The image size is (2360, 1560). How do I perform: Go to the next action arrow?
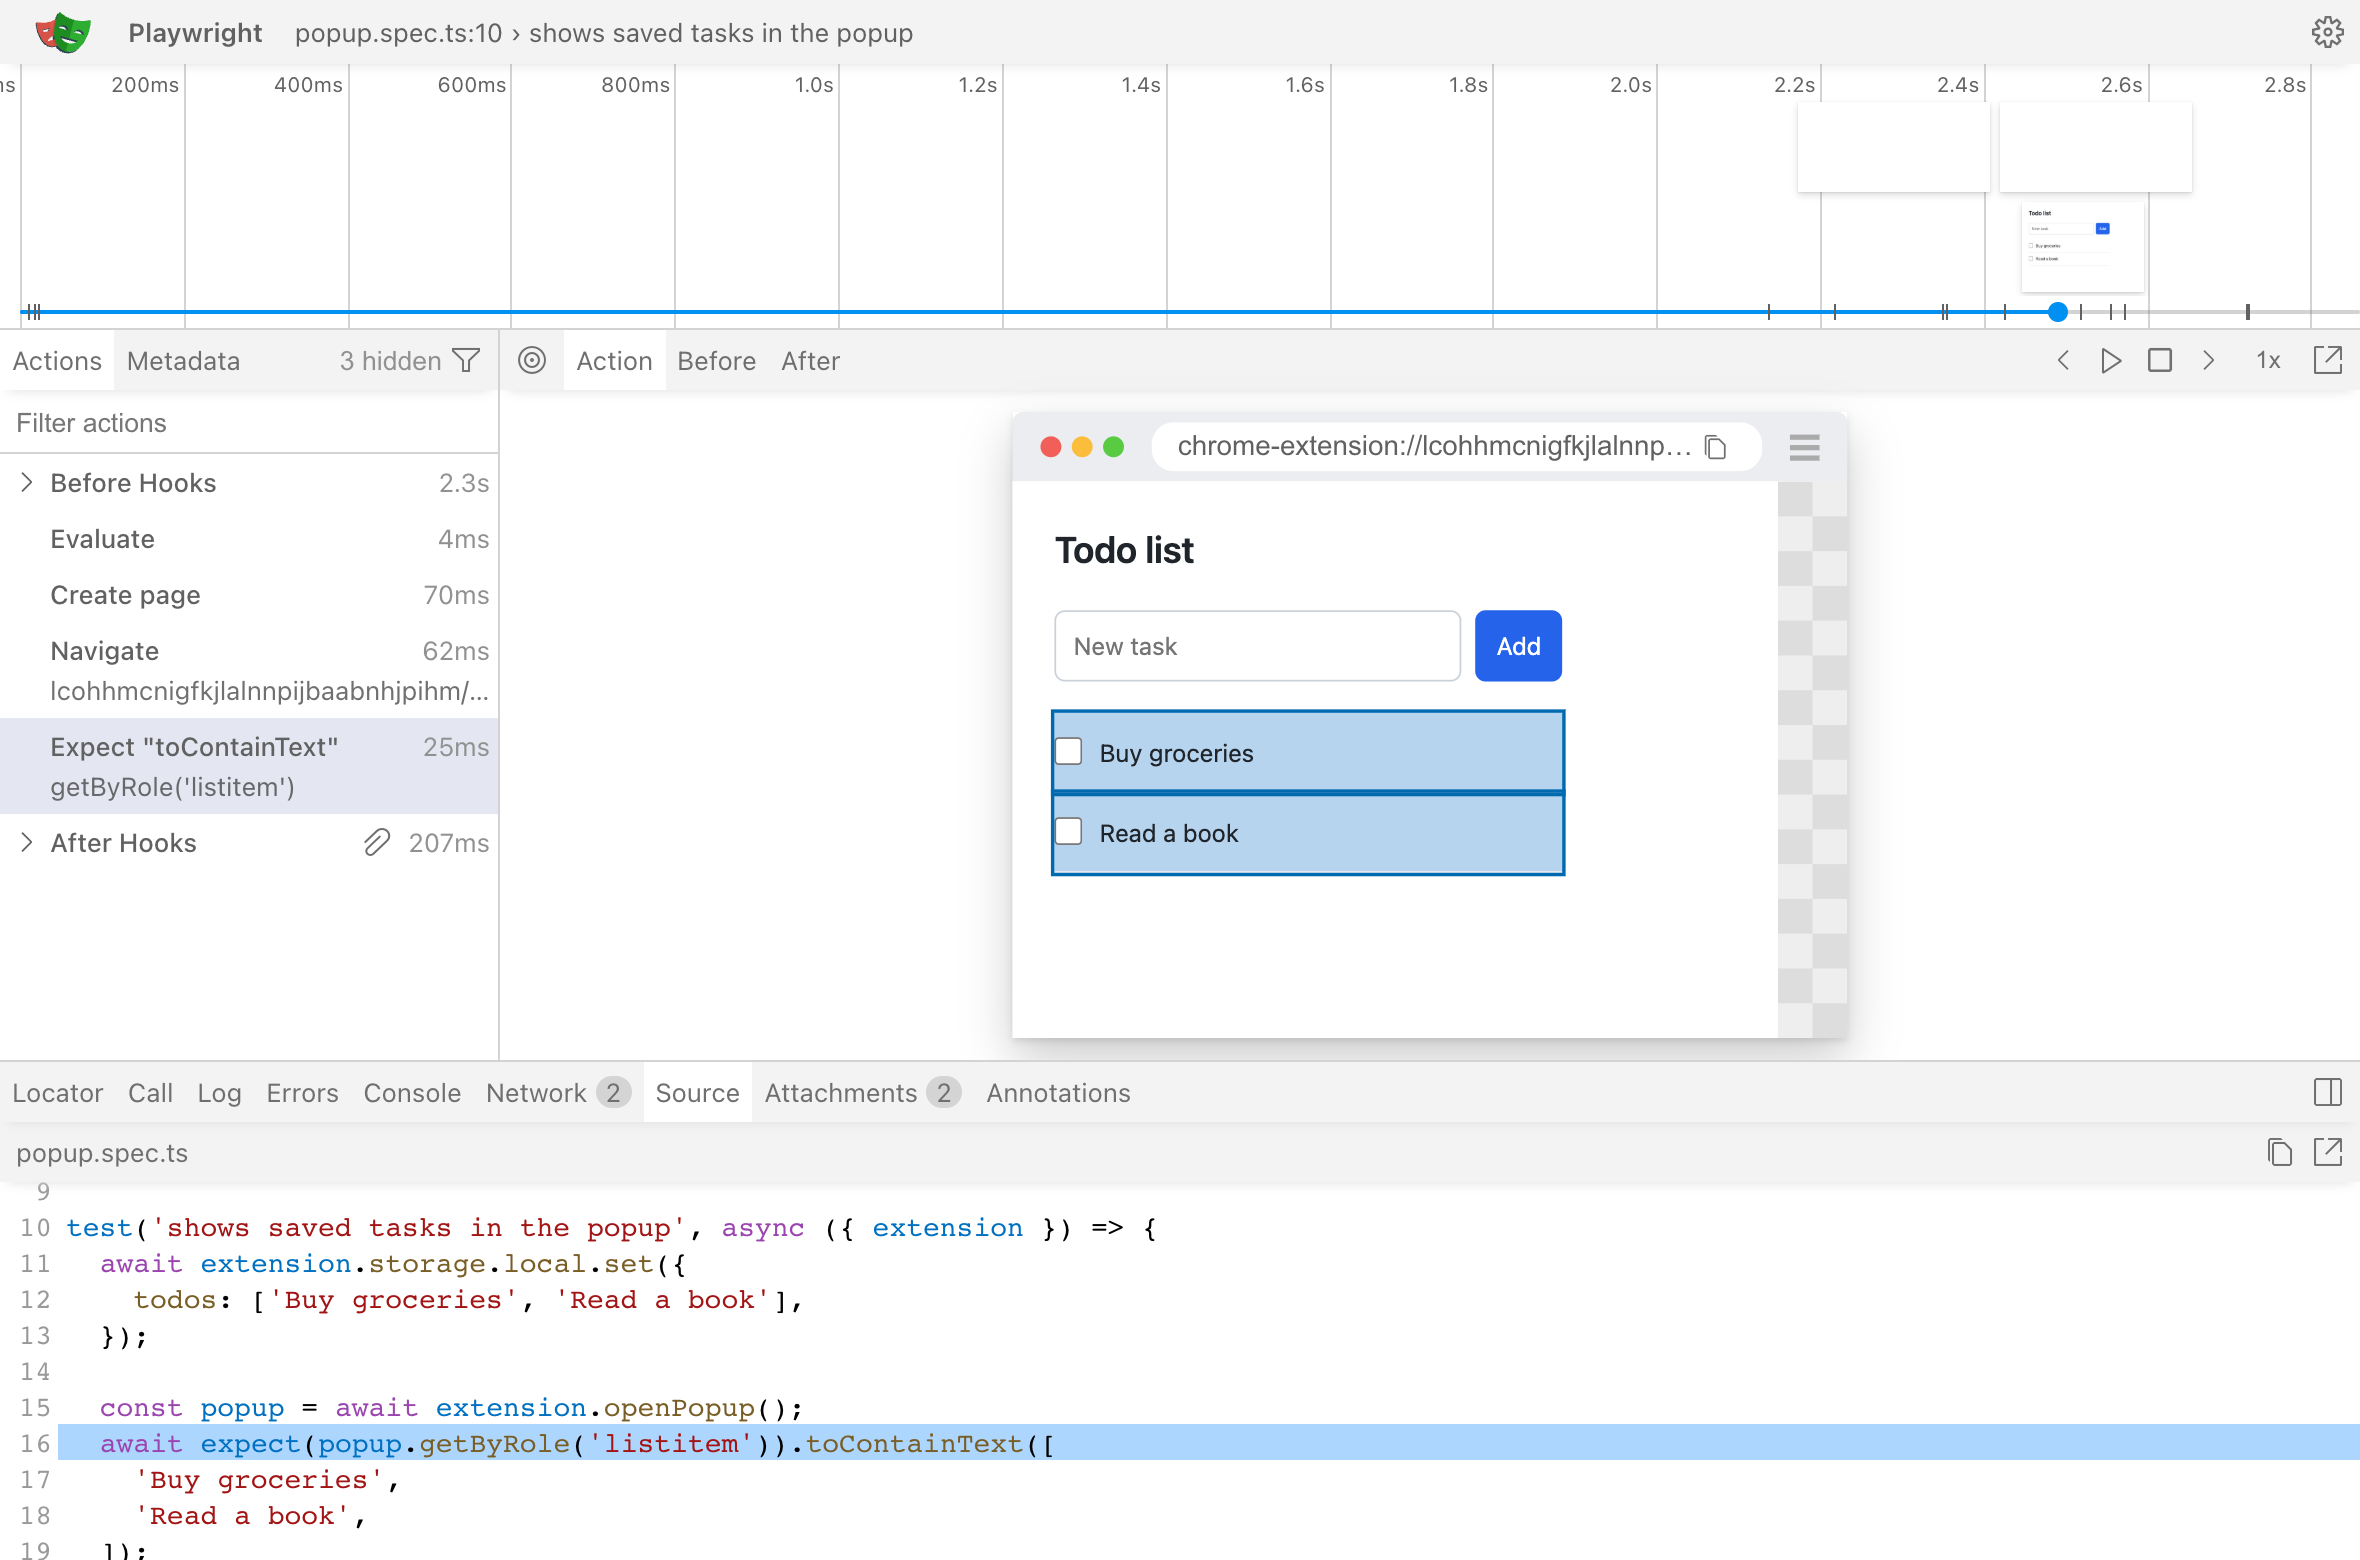[2208, 360]
